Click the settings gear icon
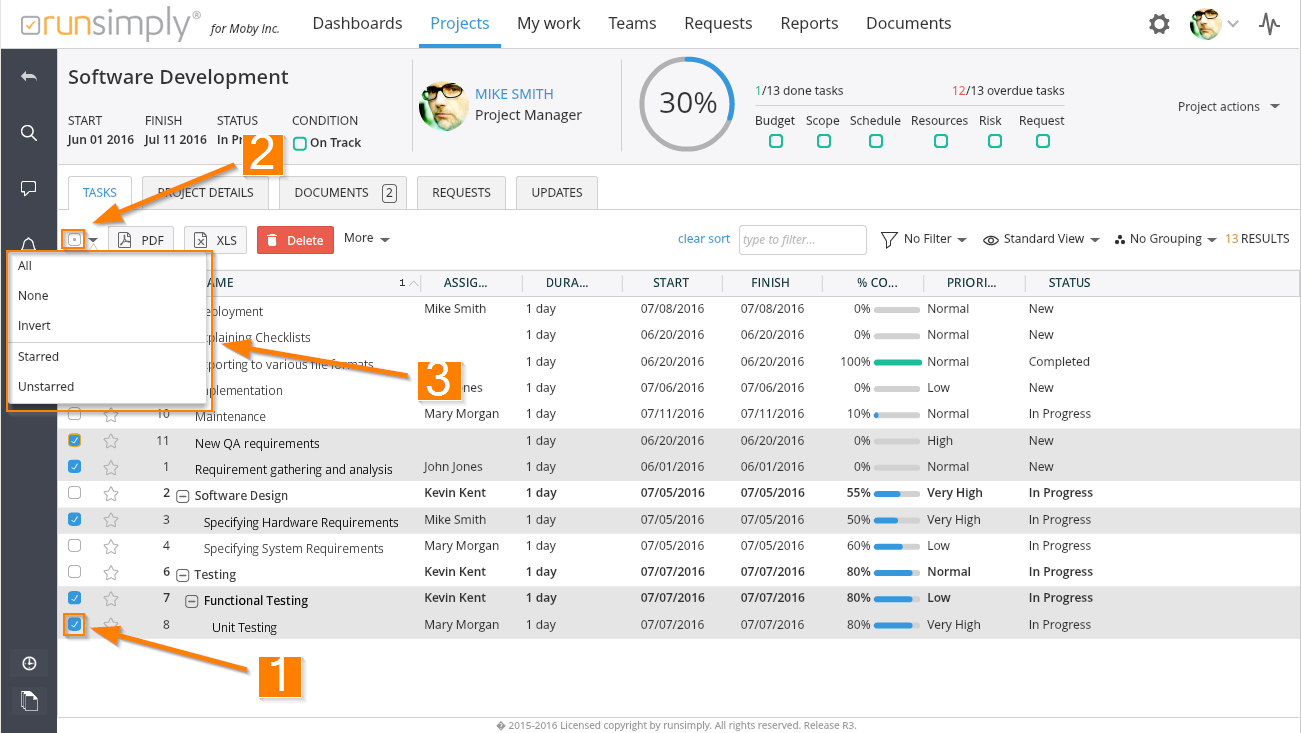Viewport: 1301px width, 733px height. coord(1159,24)
